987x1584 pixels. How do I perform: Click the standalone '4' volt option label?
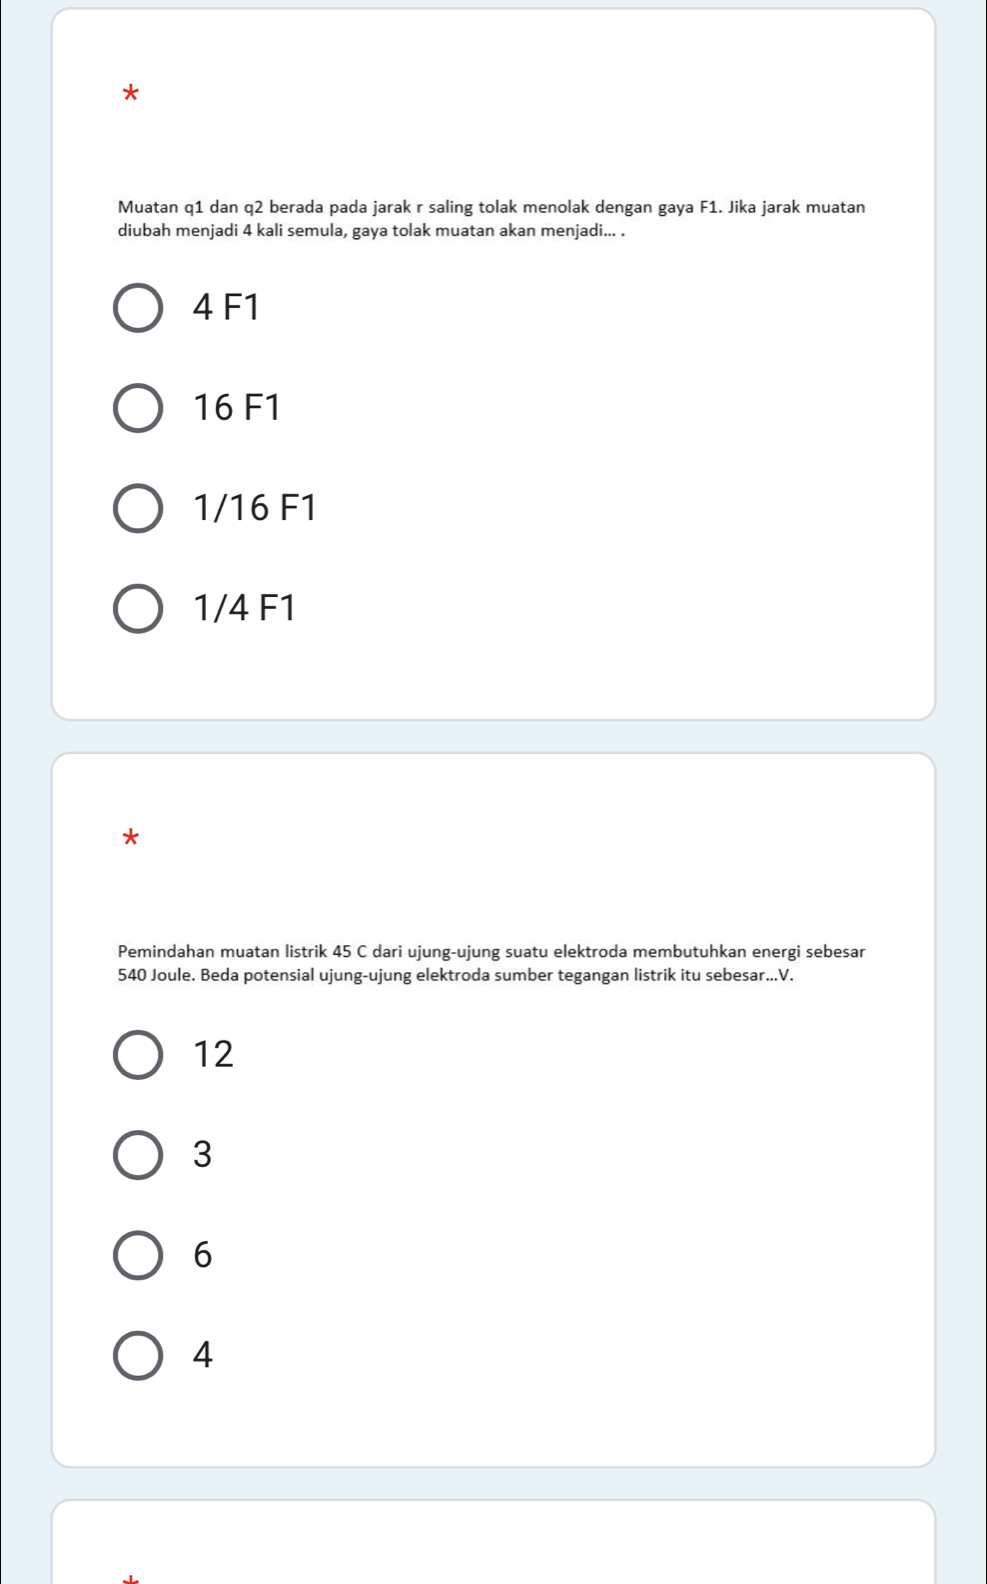[x=202, y=1355]
